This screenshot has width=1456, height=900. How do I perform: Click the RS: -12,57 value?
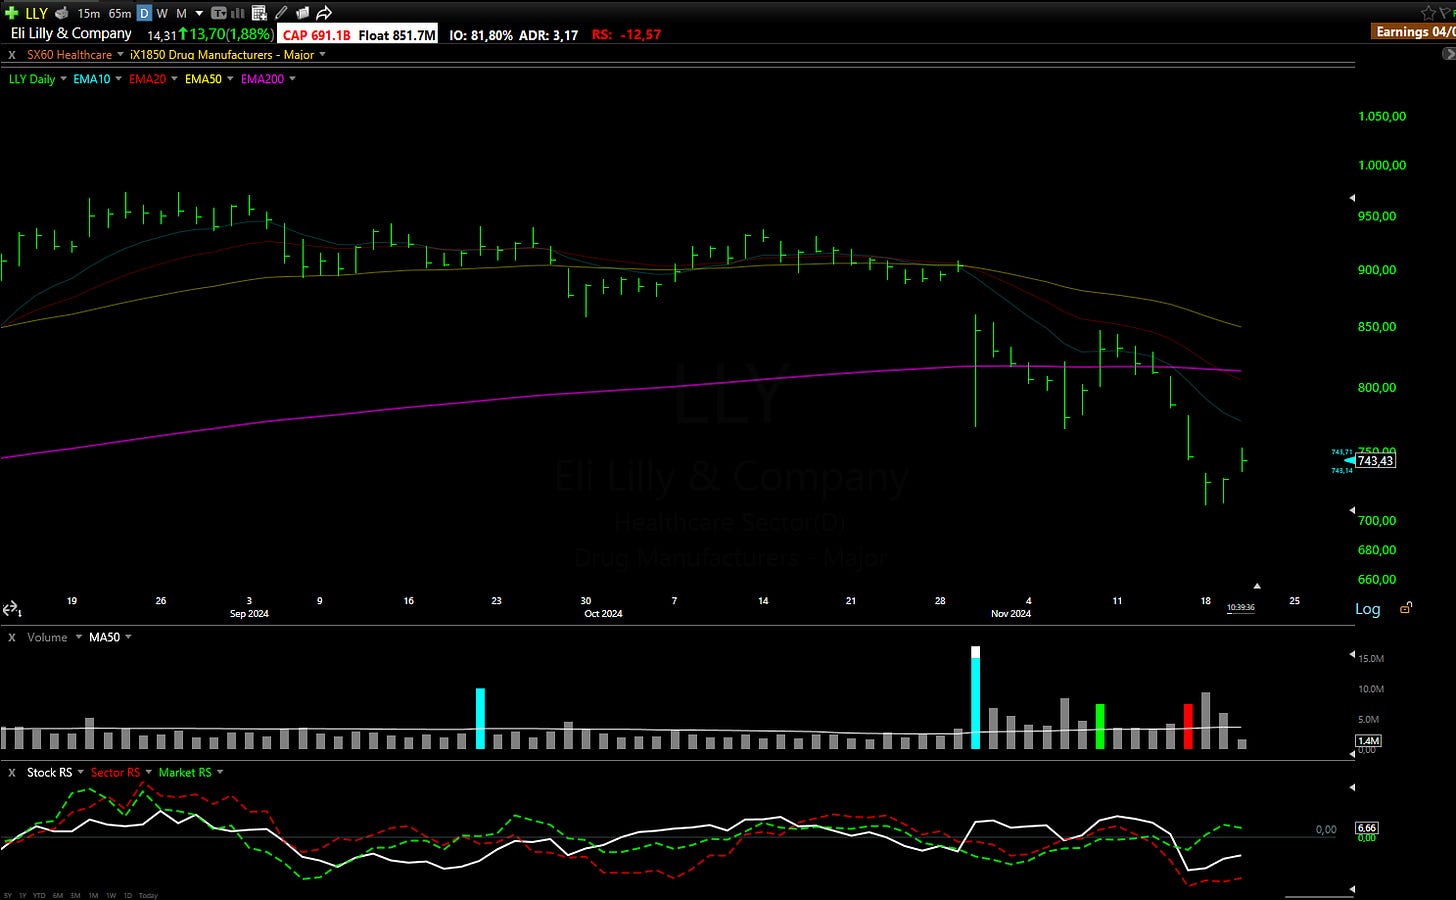(x=626, y=35)
